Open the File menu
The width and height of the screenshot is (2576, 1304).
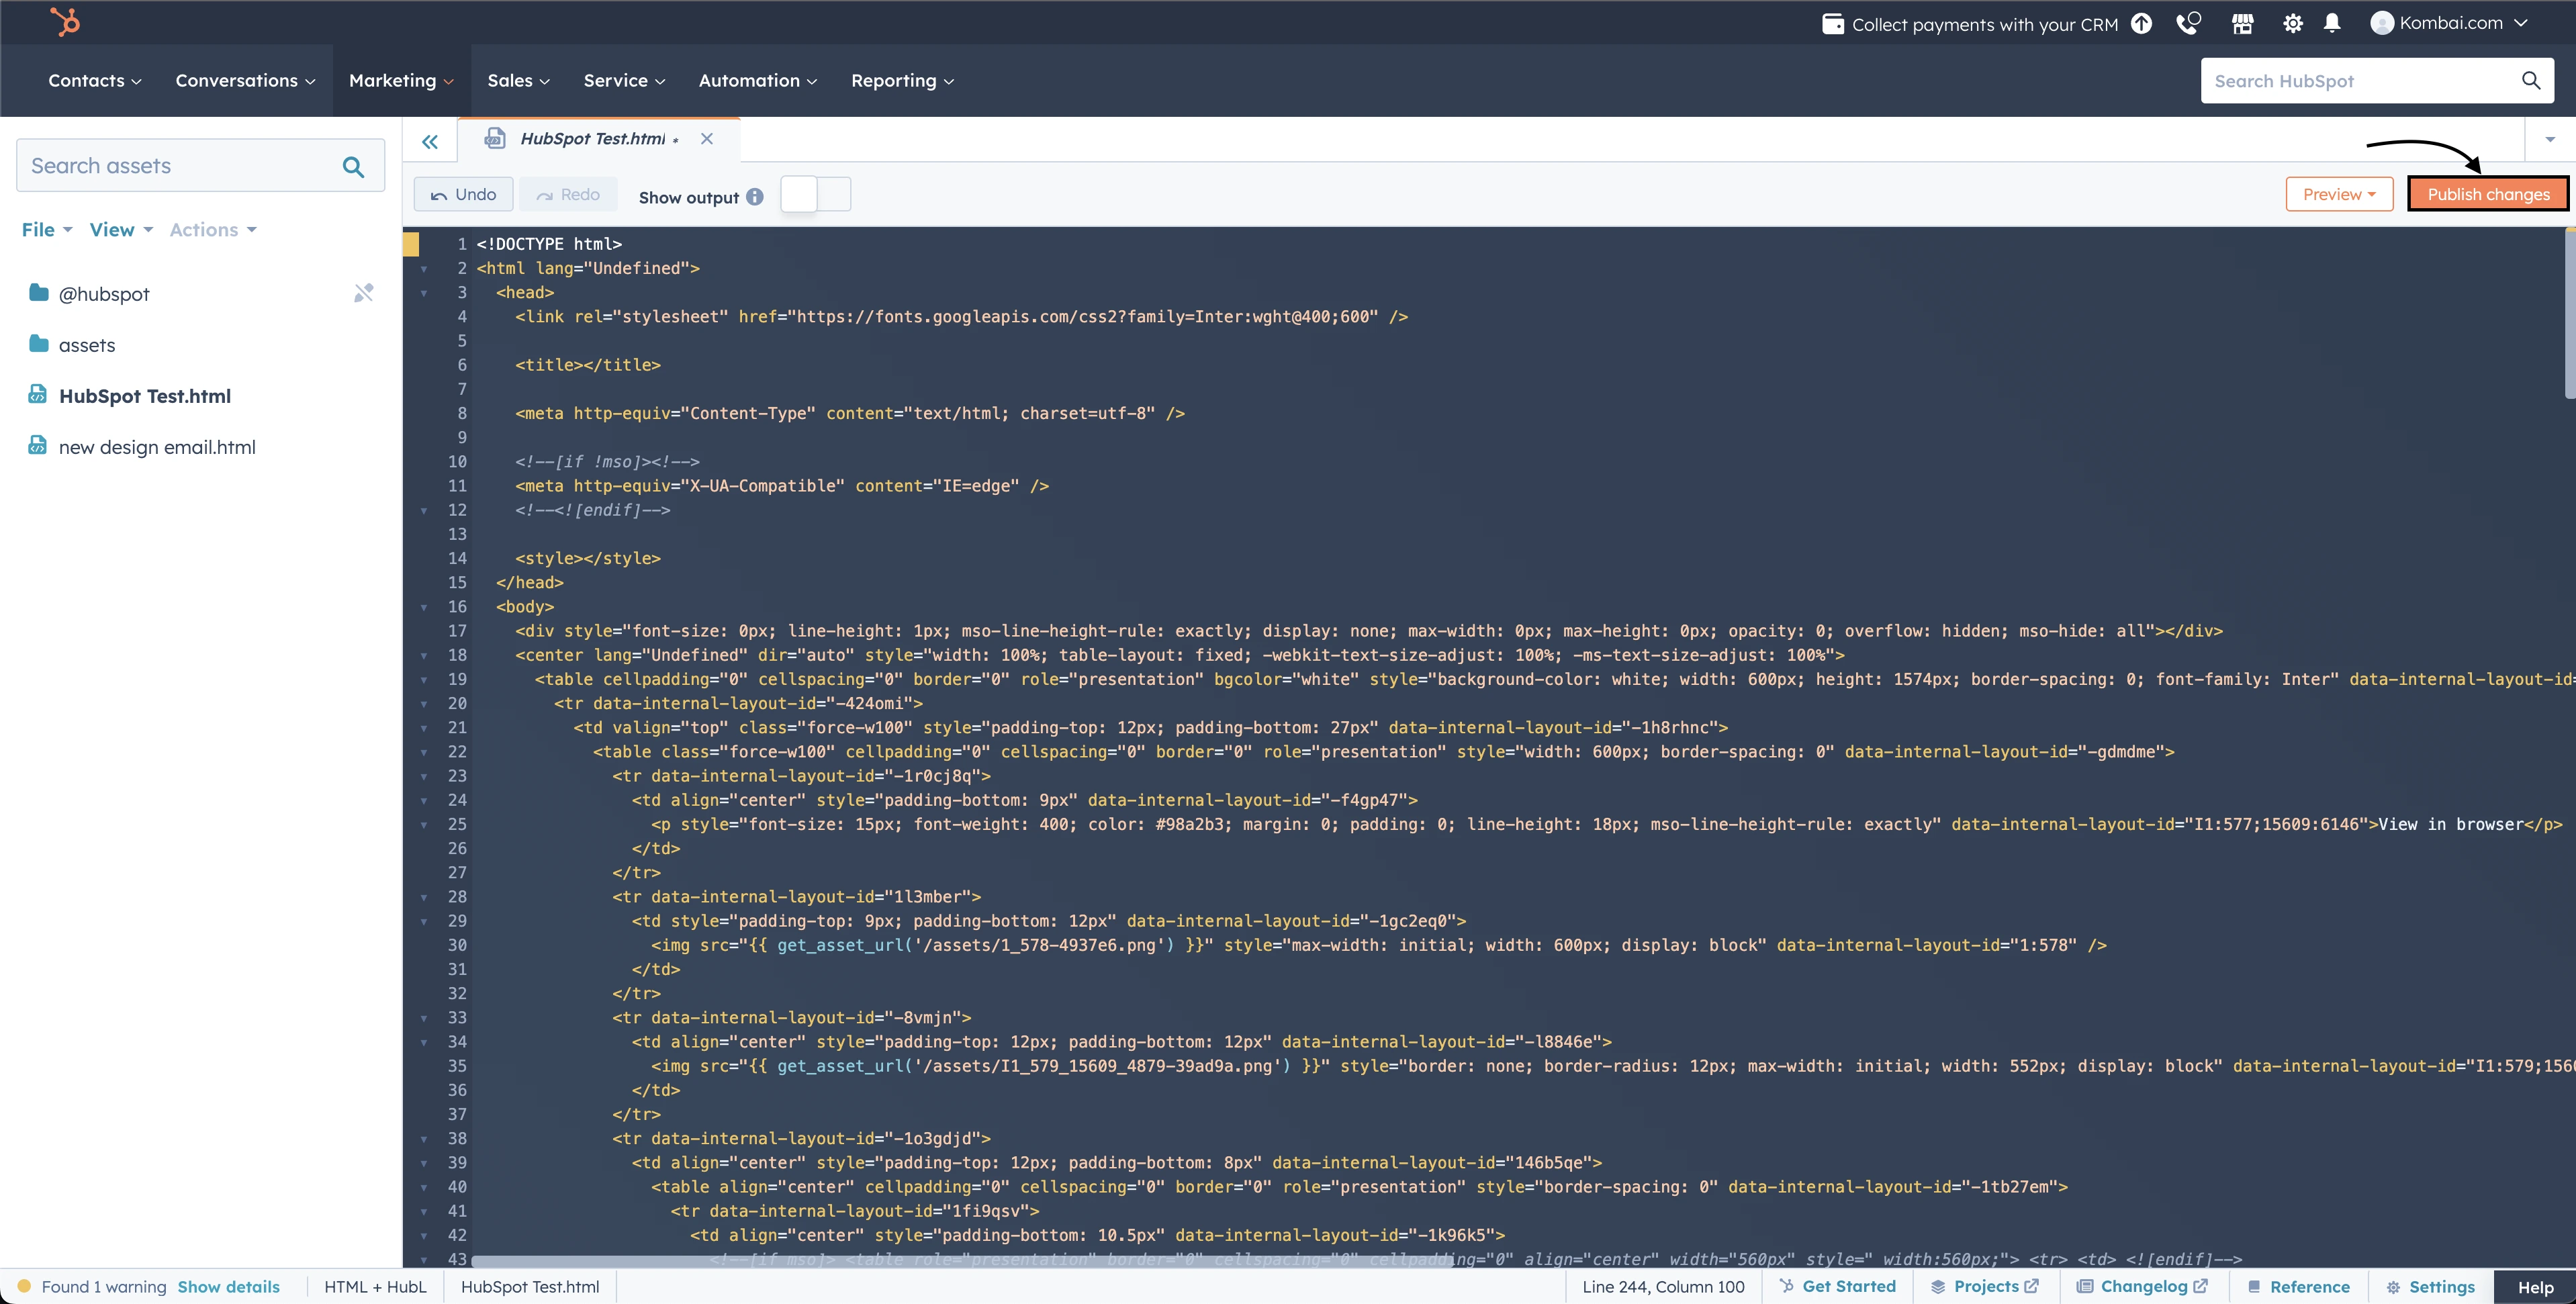point(47,229)
